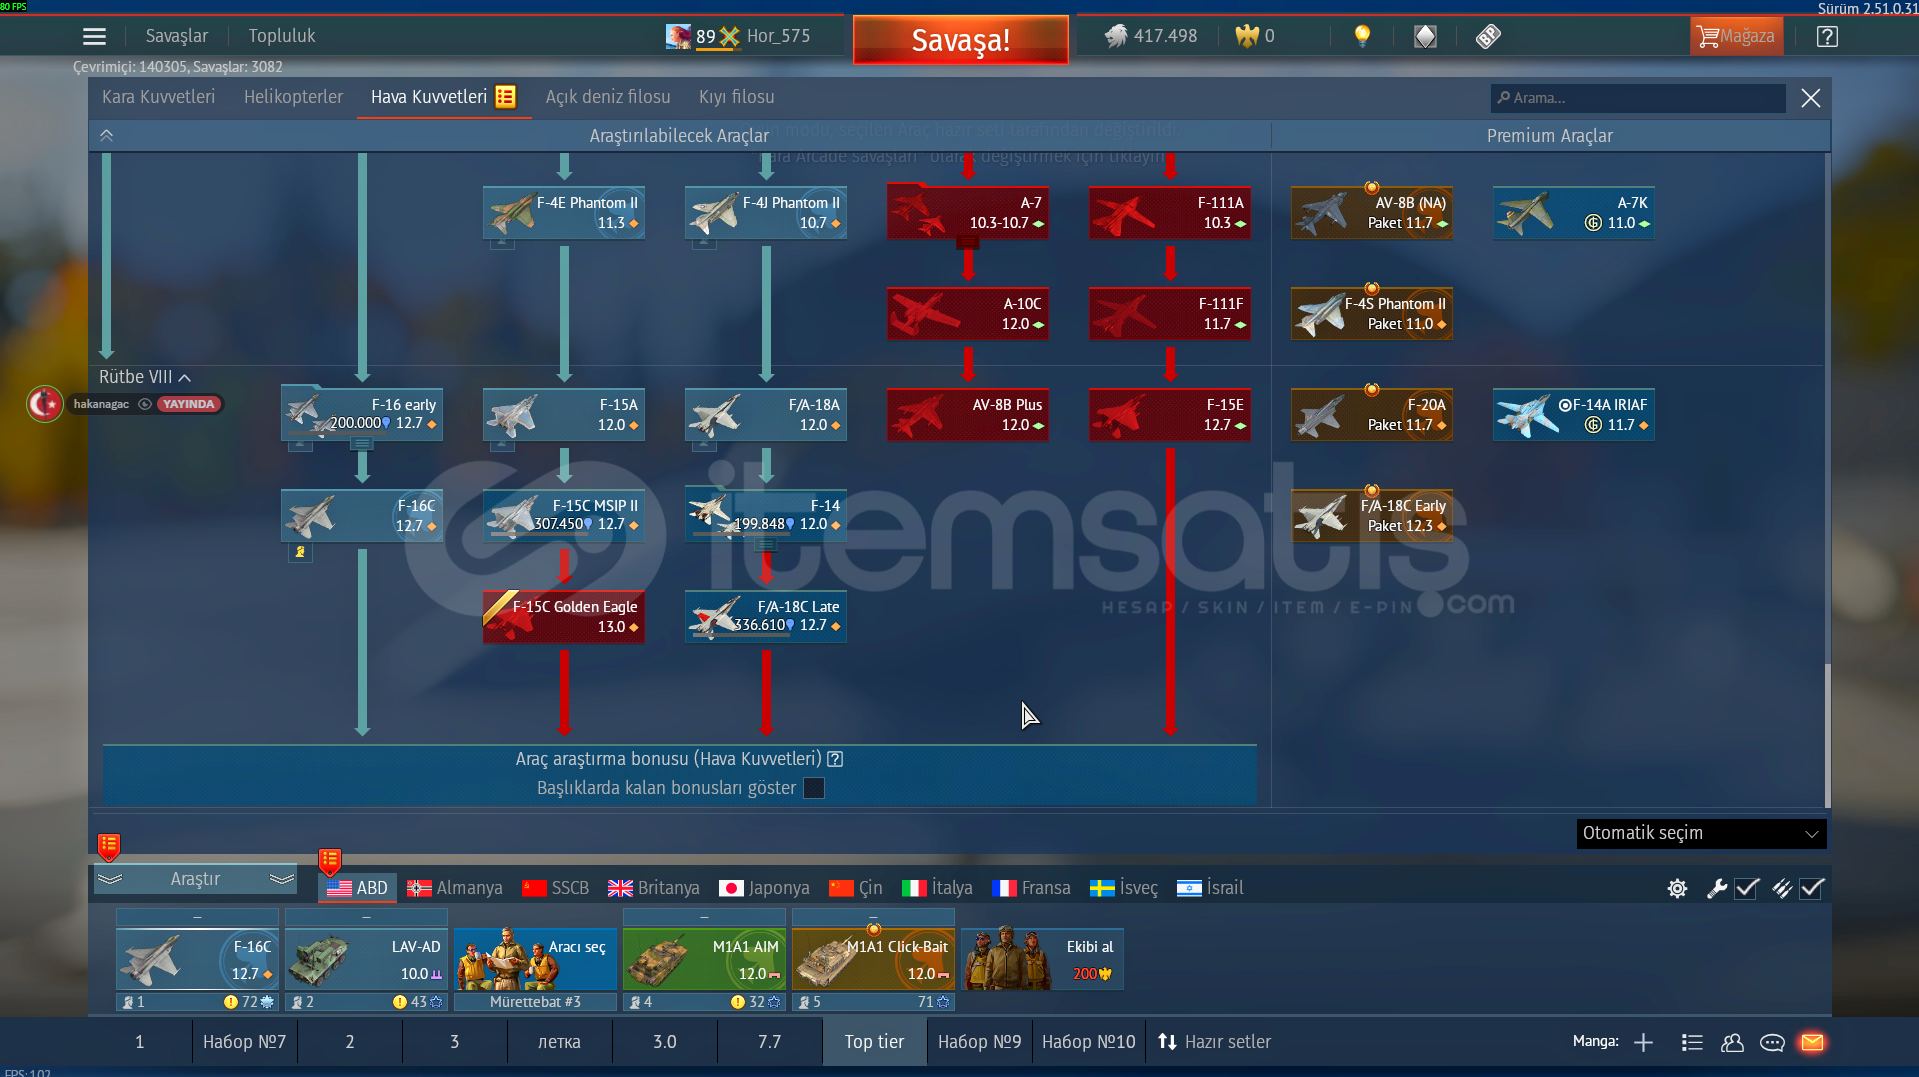1919x1077 pixels.
Task: Expand the panel above F-16C crew slot
Action: tap(197, 917)
